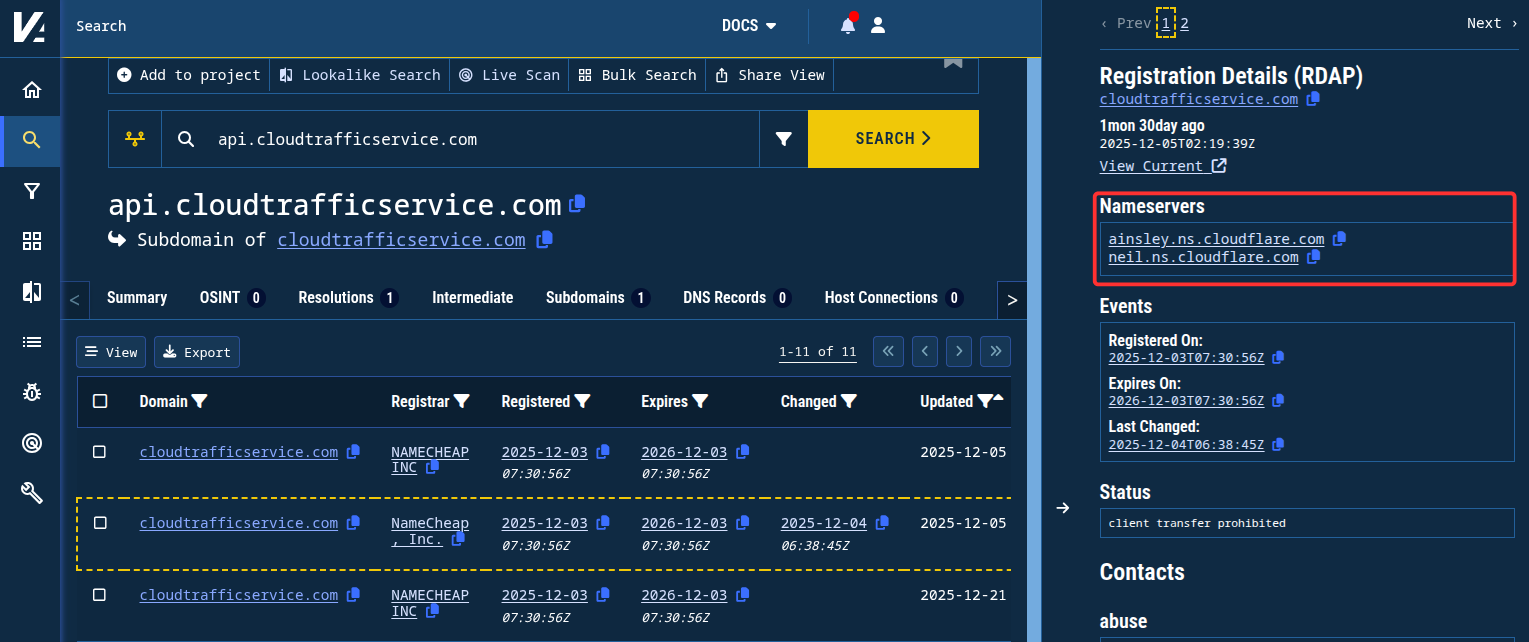The height and width of the screenshot is (642, 1529).
Task: Open the DOCS dropdown menu
Action: [x=749, y=26]
